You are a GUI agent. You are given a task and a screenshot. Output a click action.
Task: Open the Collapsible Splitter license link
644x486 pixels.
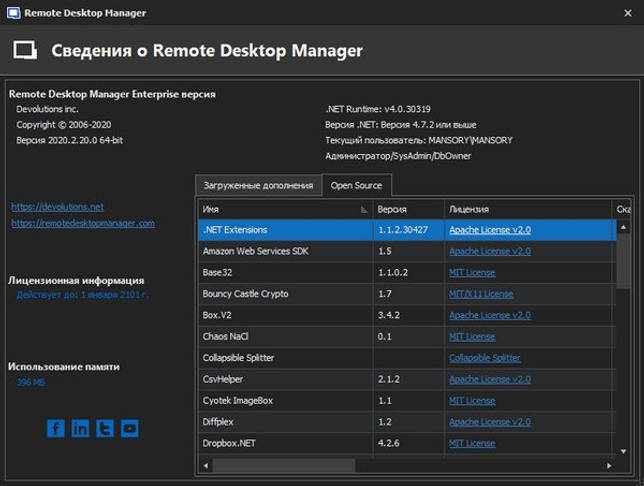tap(485, 358)
